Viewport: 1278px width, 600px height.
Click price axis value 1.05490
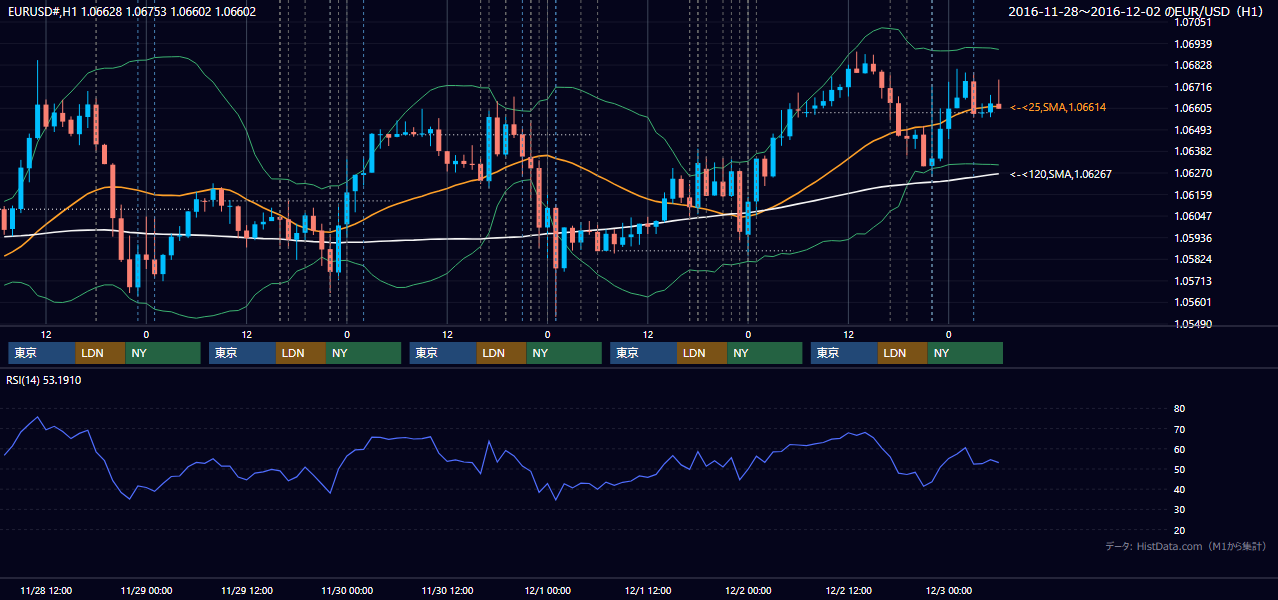[1193, 324]
